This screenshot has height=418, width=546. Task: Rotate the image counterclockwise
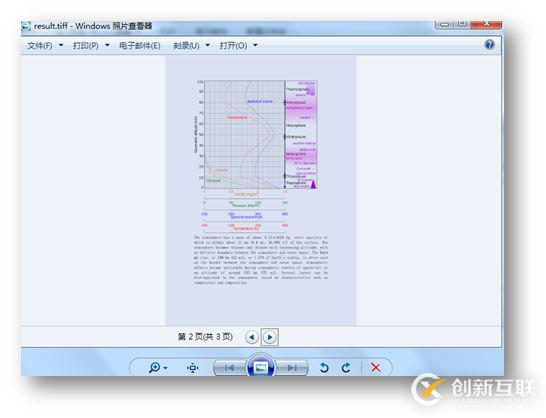click(324, 367)
